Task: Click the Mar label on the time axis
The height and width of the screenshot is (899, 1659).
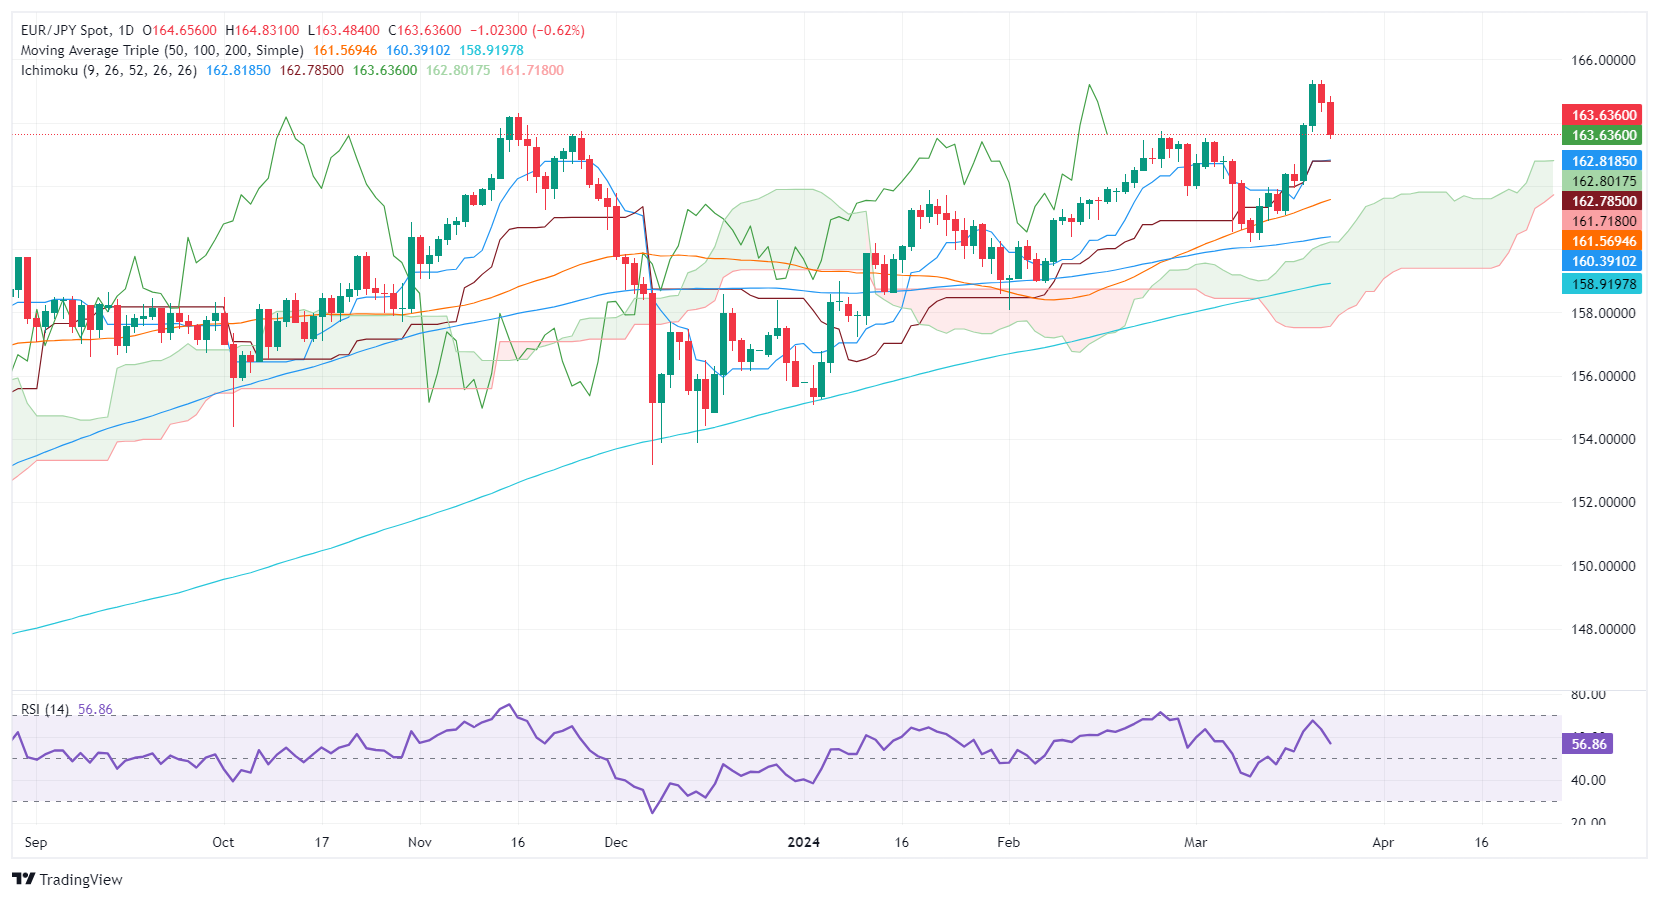Action: pos(1195,842)
